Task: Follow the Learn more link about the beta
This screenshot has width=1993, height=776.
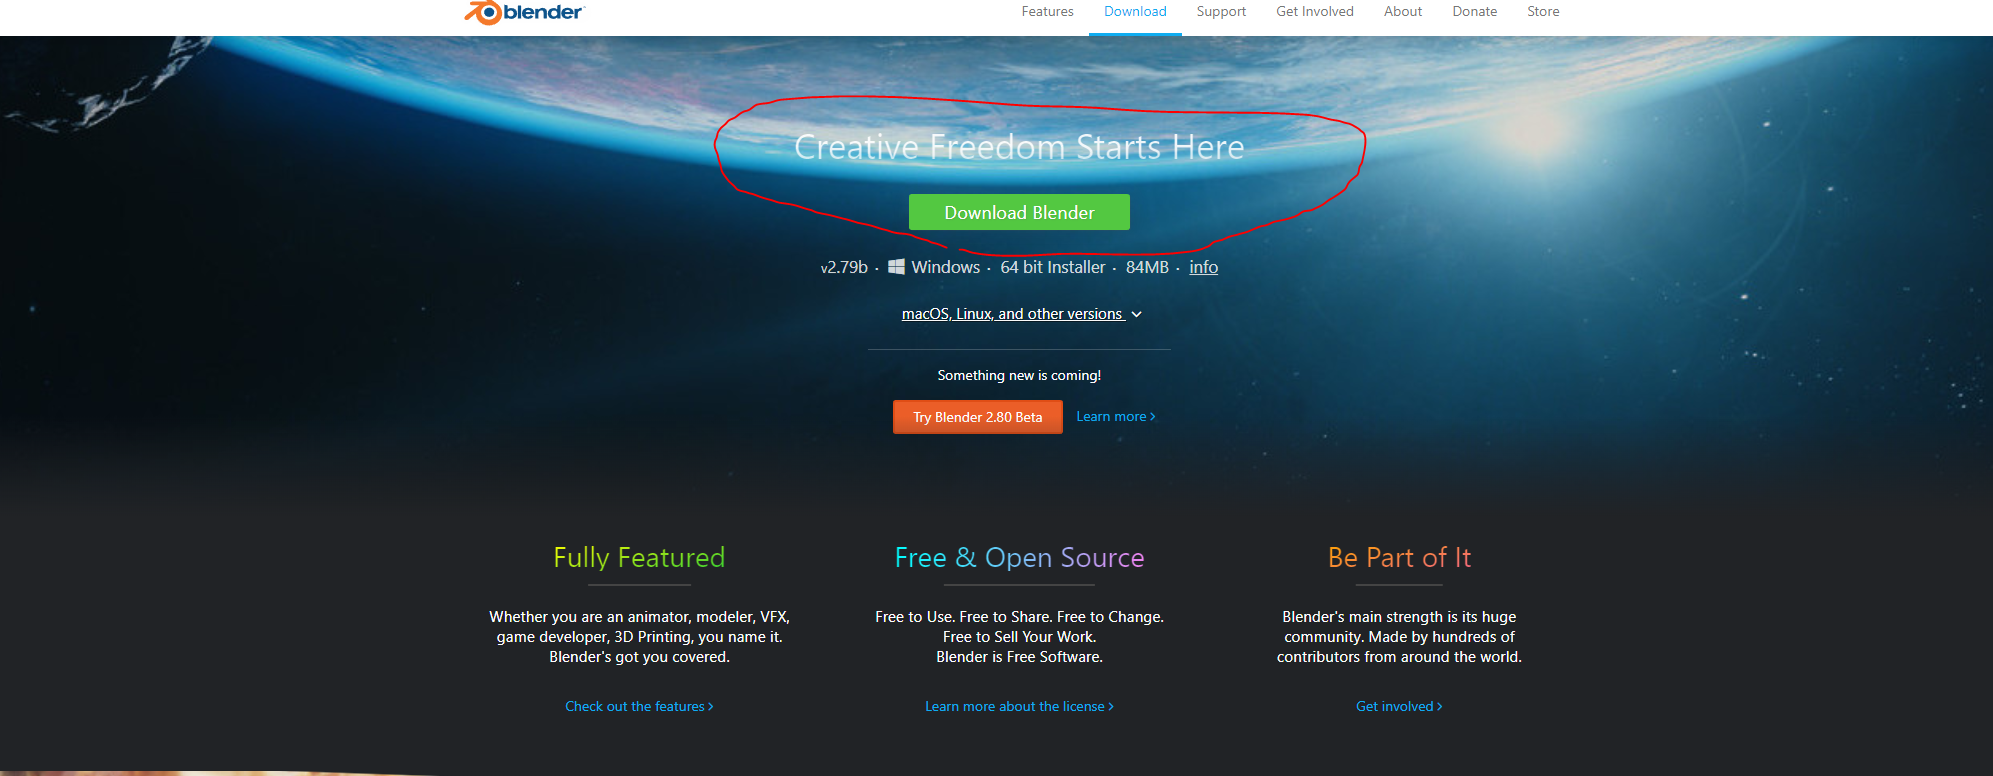Action: coord(1115,416)
